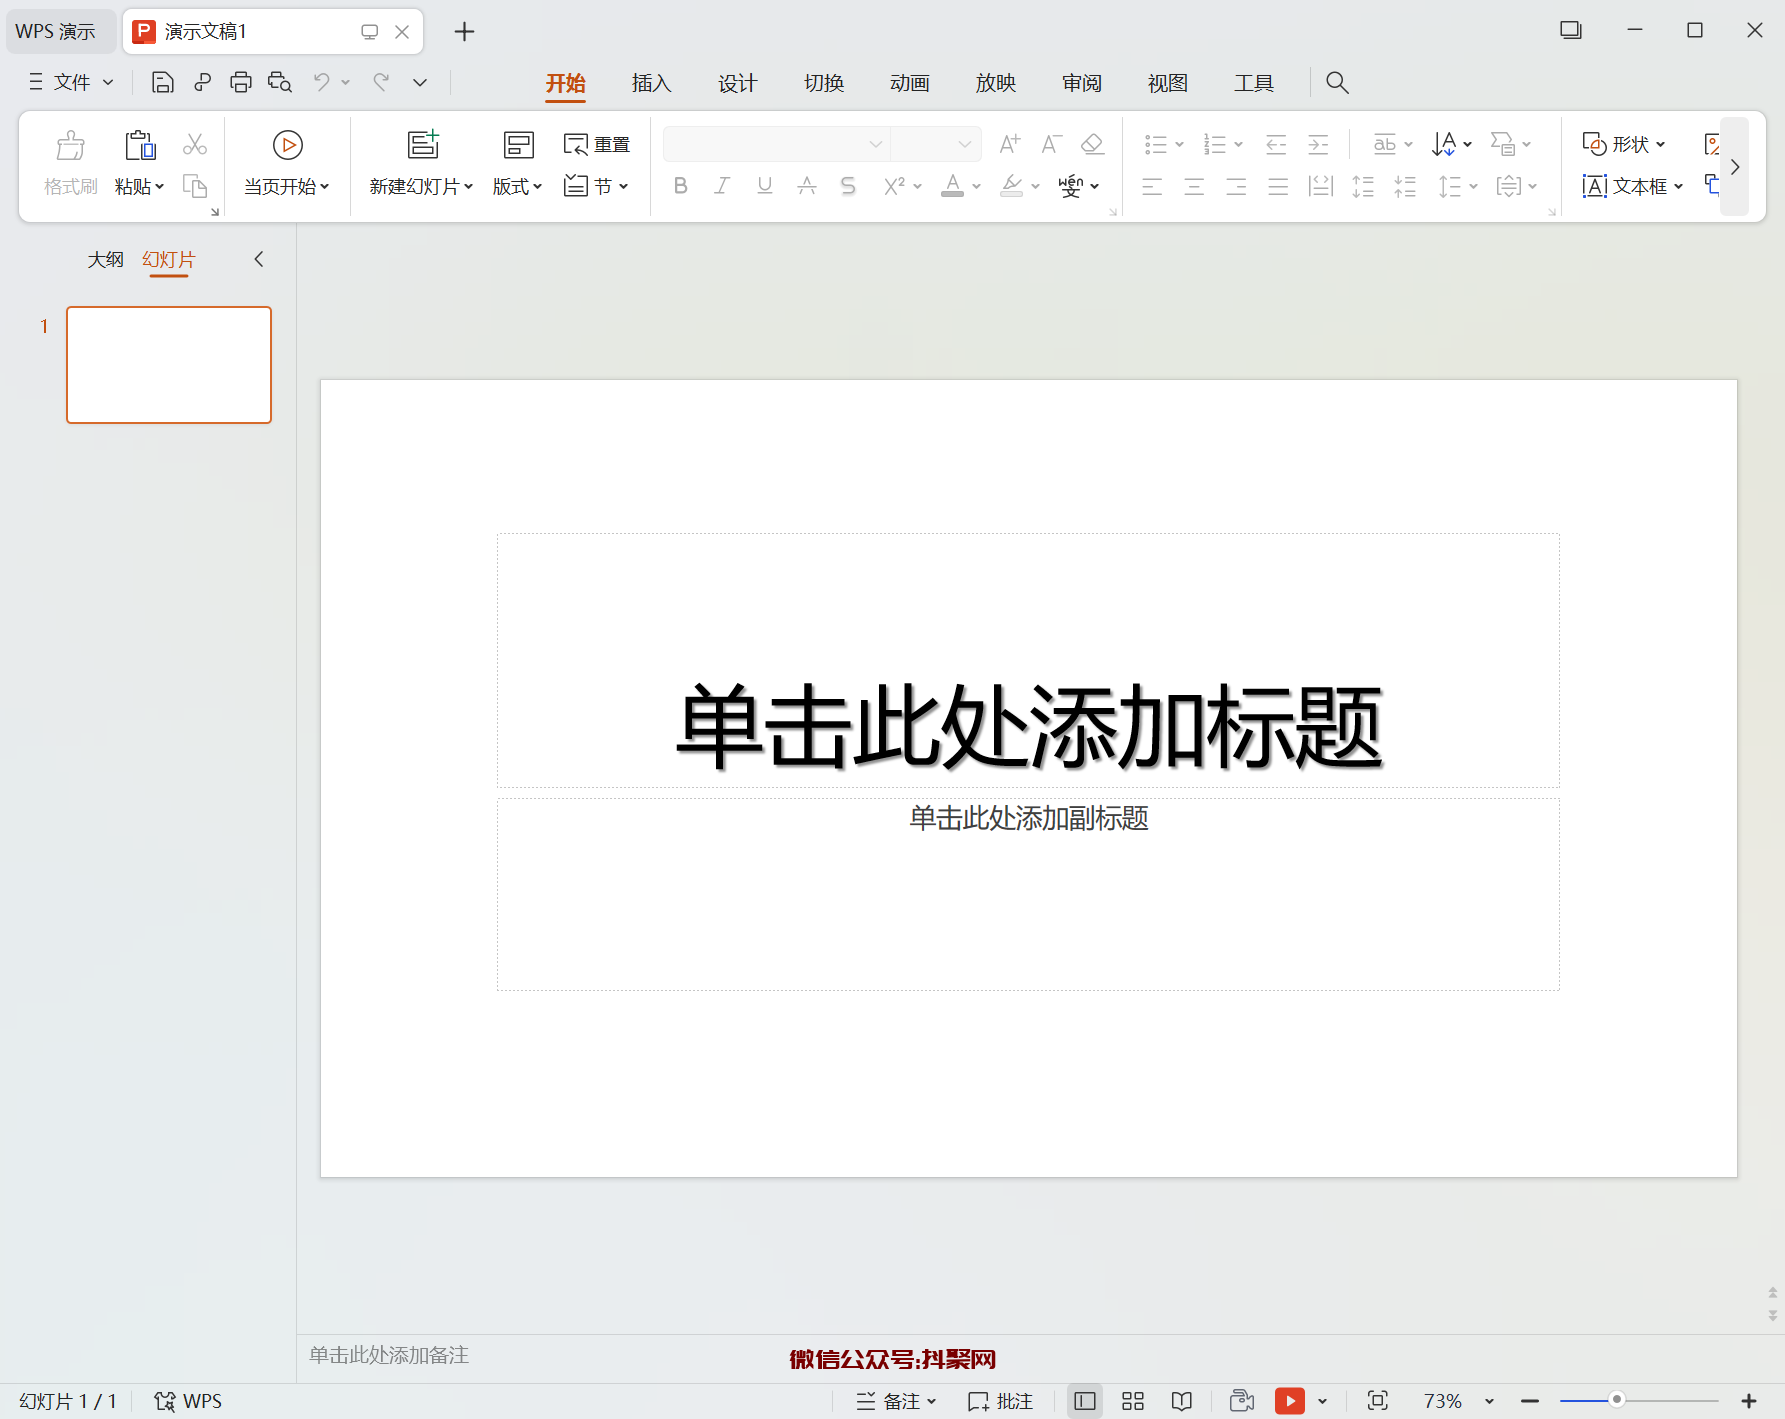Image resolution: width=1785 pixels, height=1419 pixels.
Task: Switch to the 大纲 outline tab
Action: (105, 260)
